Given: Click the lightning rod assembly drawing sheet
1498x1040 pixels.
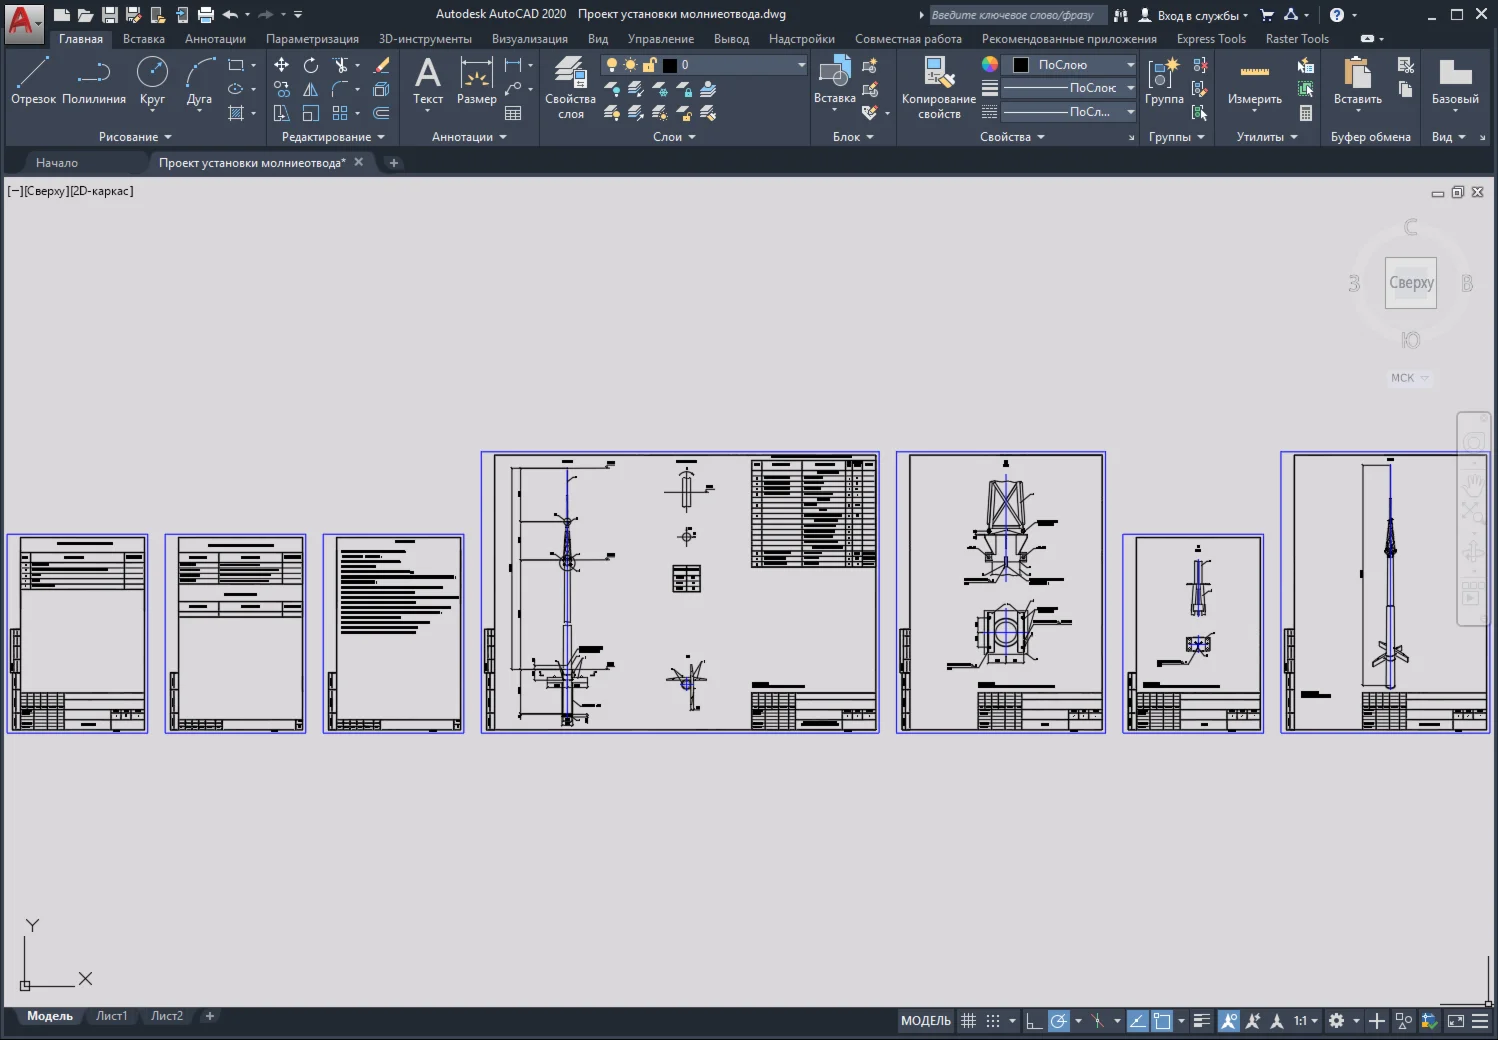Looking at the screenshot, I should point(680,592).
